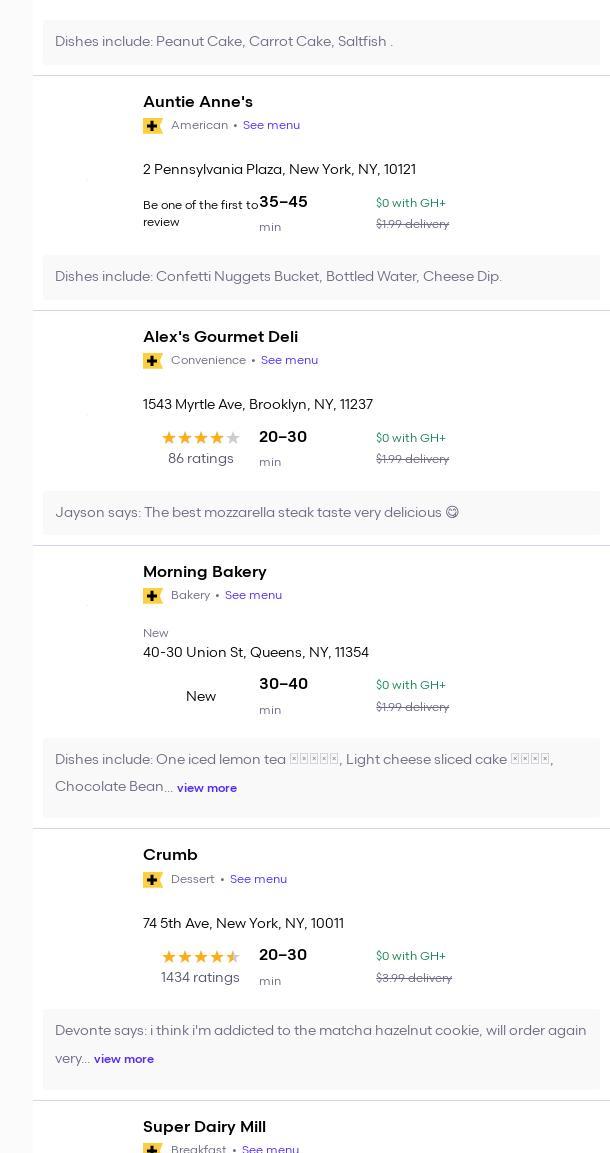Open the Morning Bakery restaurant title
This screenshot has height=1153, width=610.
204,572
